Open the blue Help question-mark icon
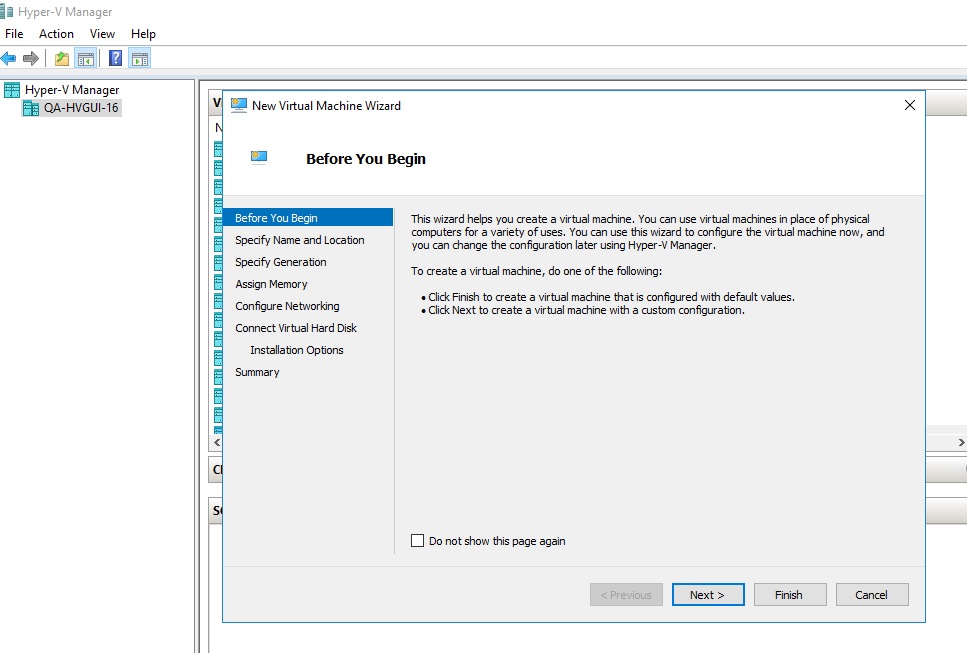Viewport: 967px width, 653px height. (115, 58)
